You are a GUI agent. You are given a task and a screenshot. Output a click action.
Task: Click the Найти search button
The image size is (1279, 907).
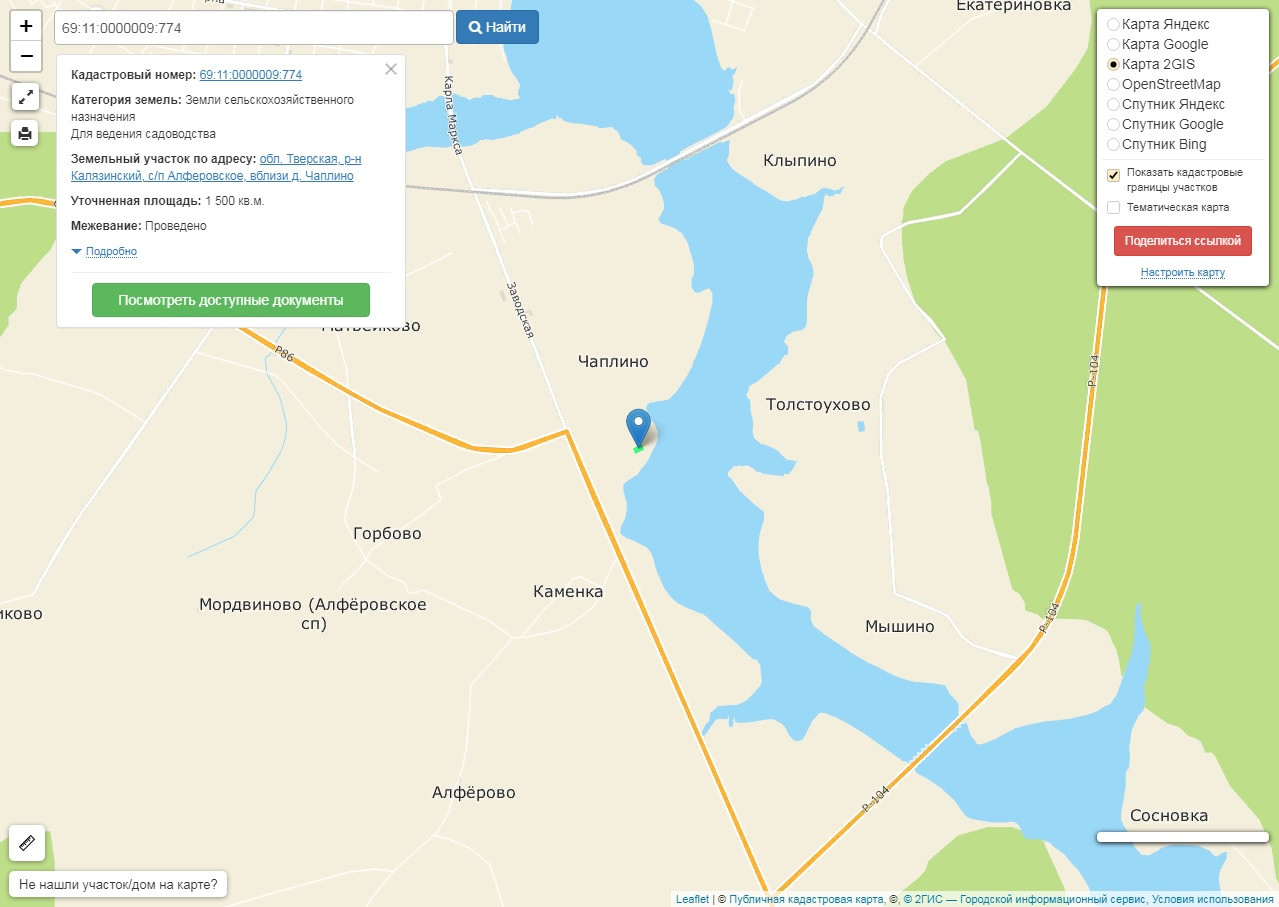(497, 27)
